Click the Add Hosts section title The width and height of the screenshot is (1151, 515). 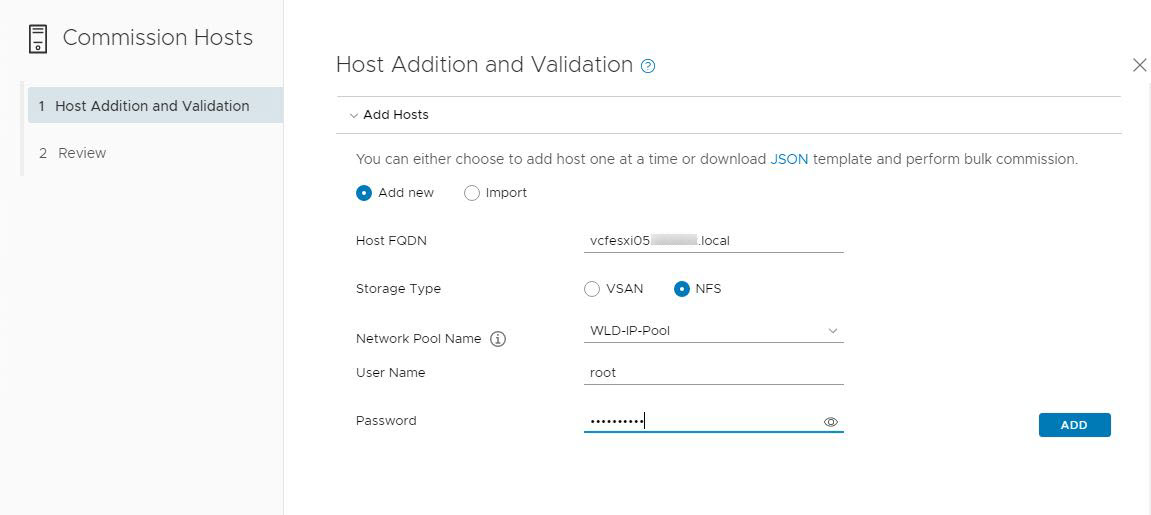[x=396, y=115]
